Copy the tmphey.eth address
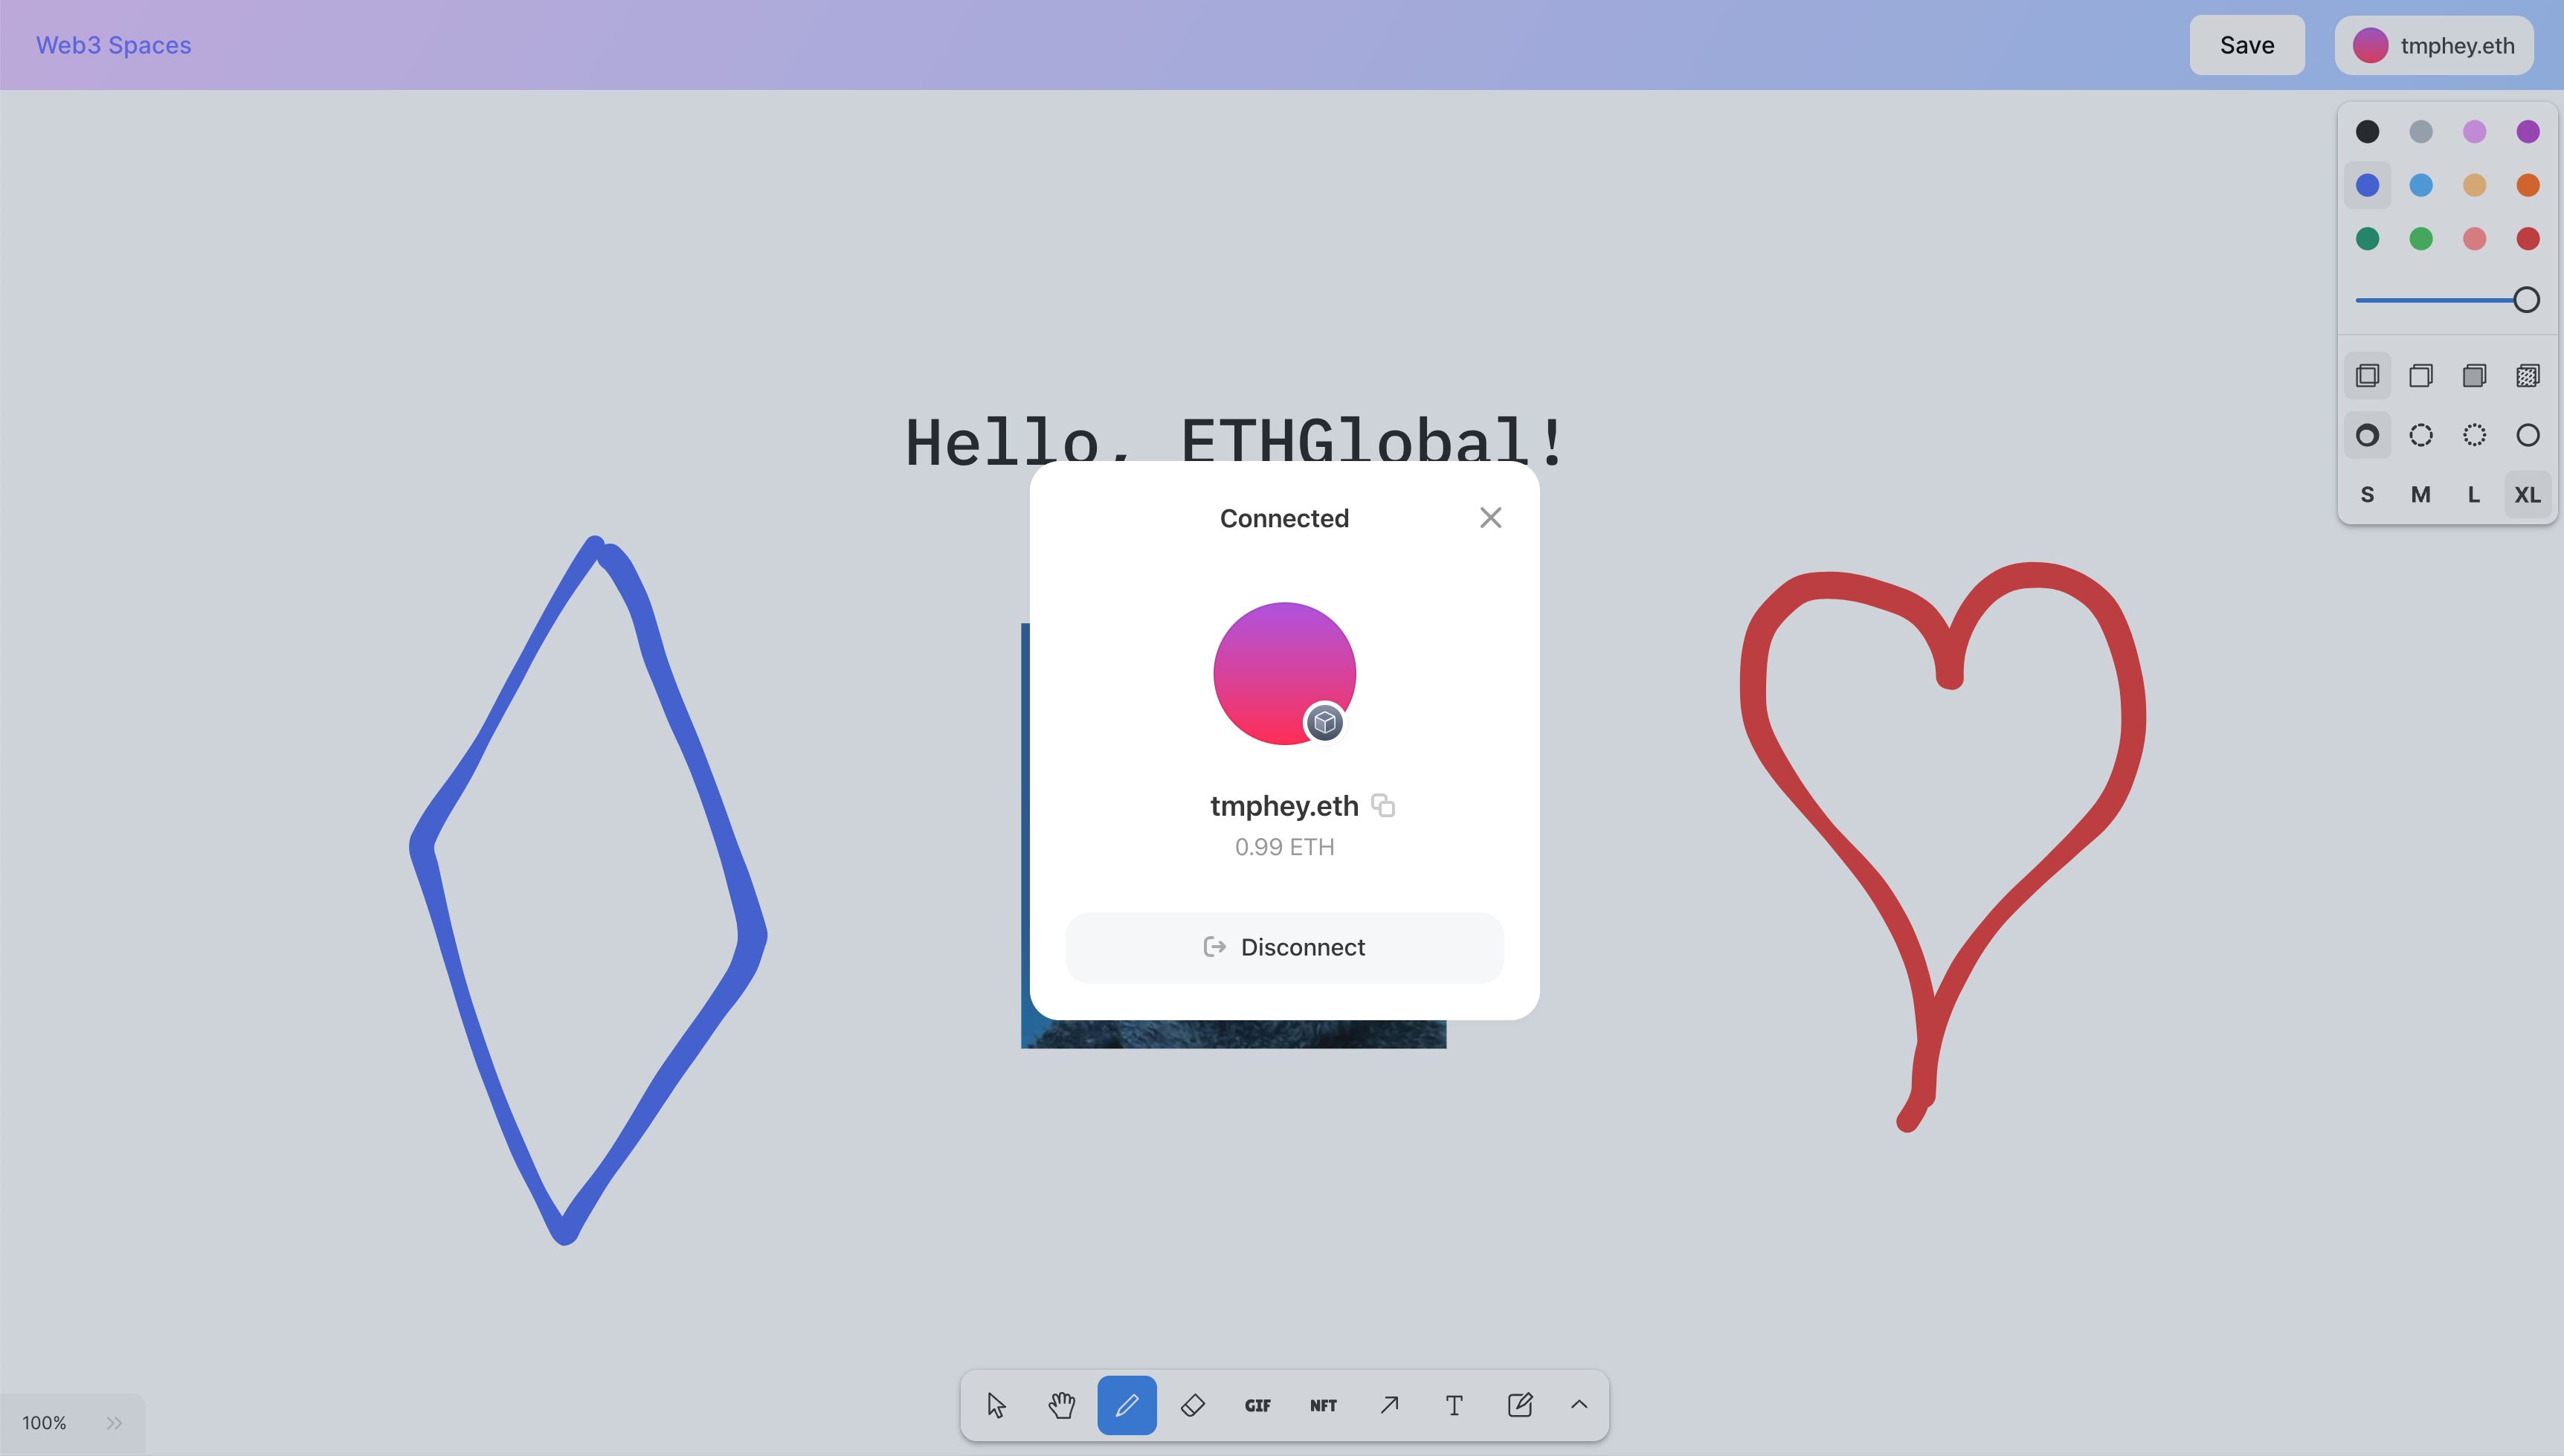Image resolution: width=2564 pixels, height=1456 pixels. point(1383,805)
